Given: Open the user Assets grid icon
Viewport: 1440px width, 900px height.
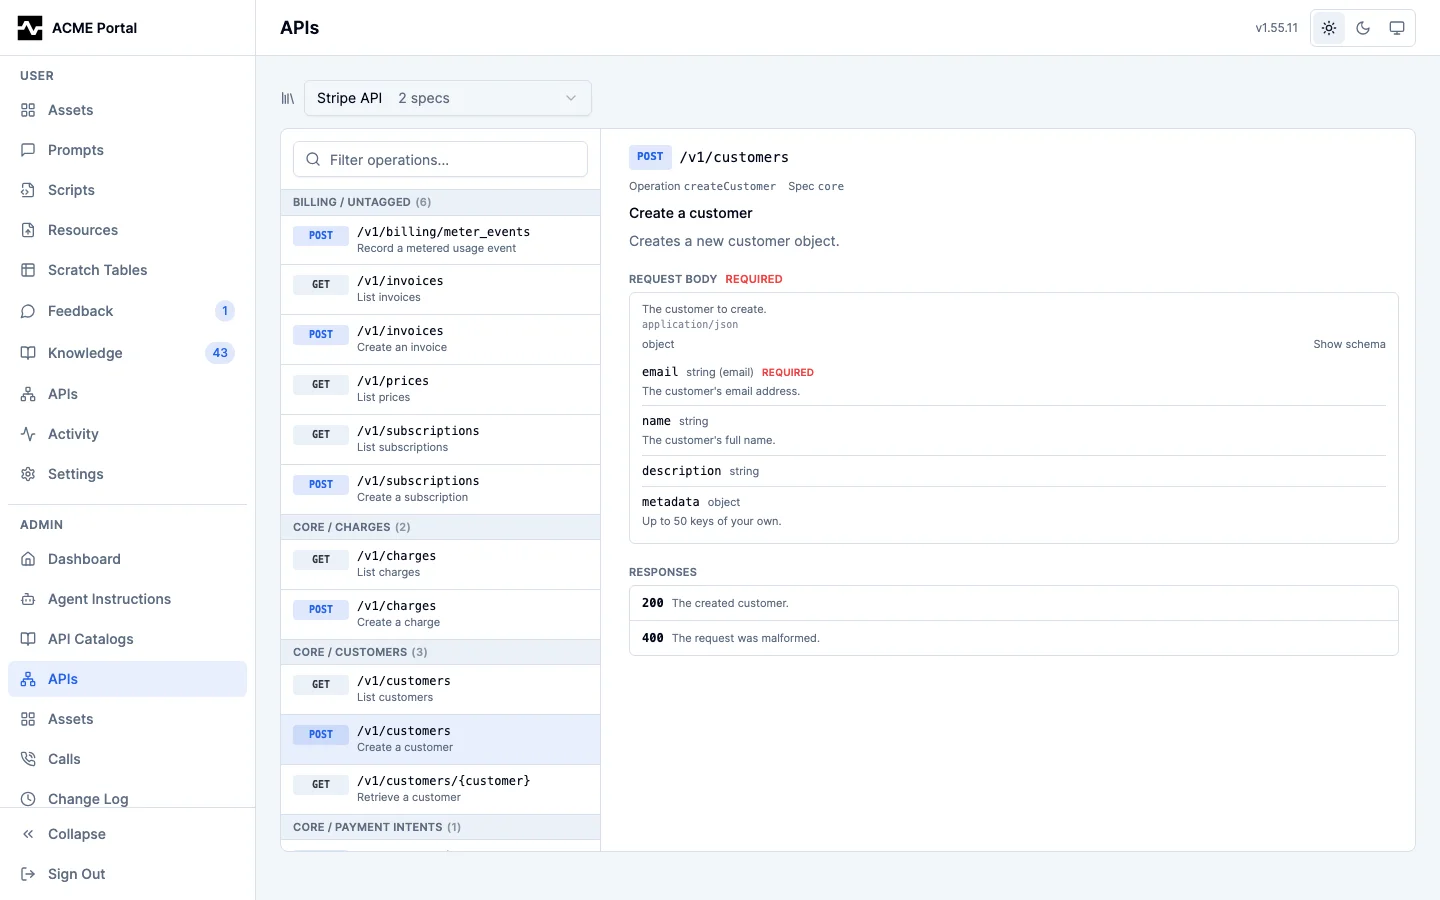Looking at the screenshot, I should 28,110.
